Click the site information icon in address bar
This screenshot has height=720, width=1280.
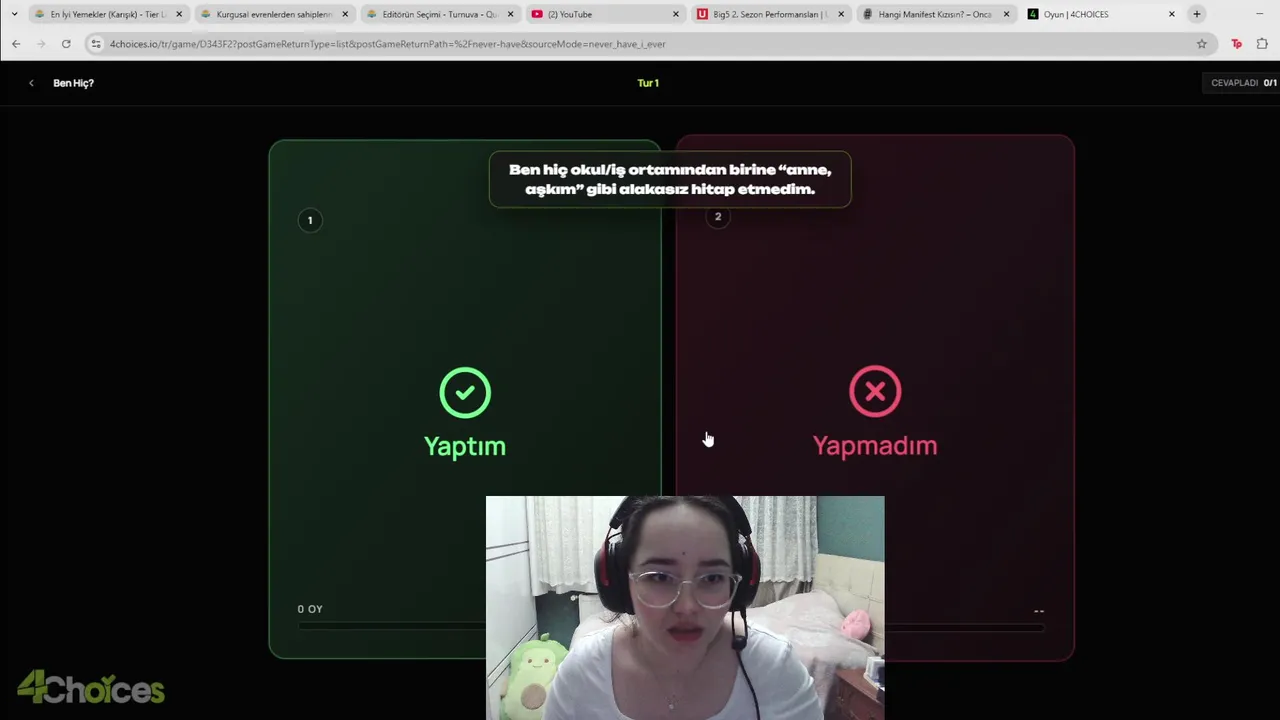[96, 44]
